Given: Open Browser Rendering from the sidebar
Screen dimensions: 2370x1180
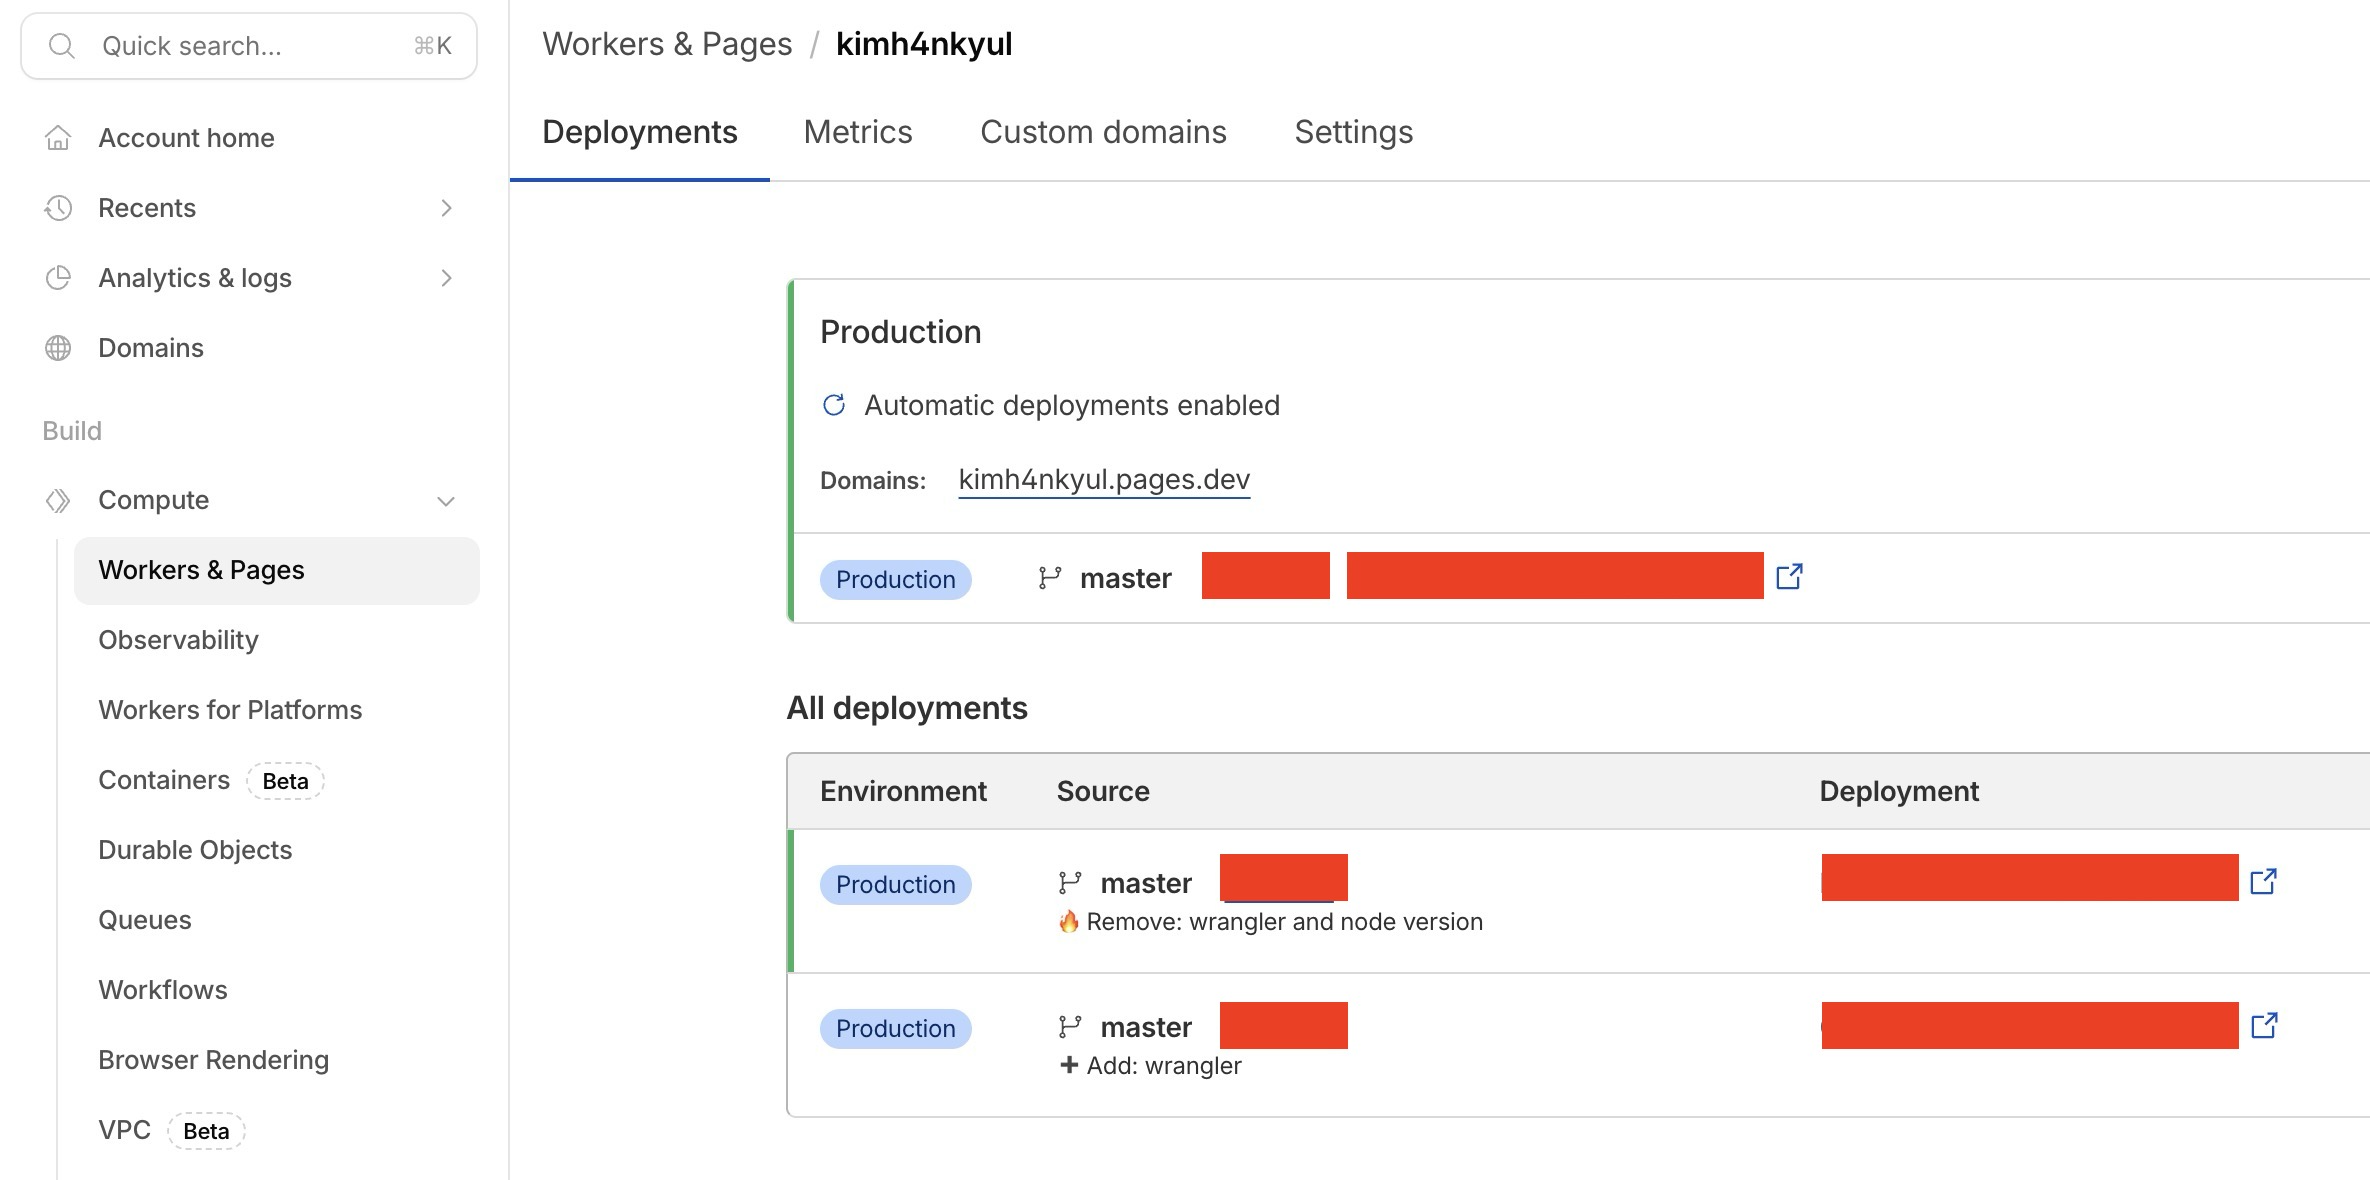Looking at the screenshot, I should (213, 1059).
